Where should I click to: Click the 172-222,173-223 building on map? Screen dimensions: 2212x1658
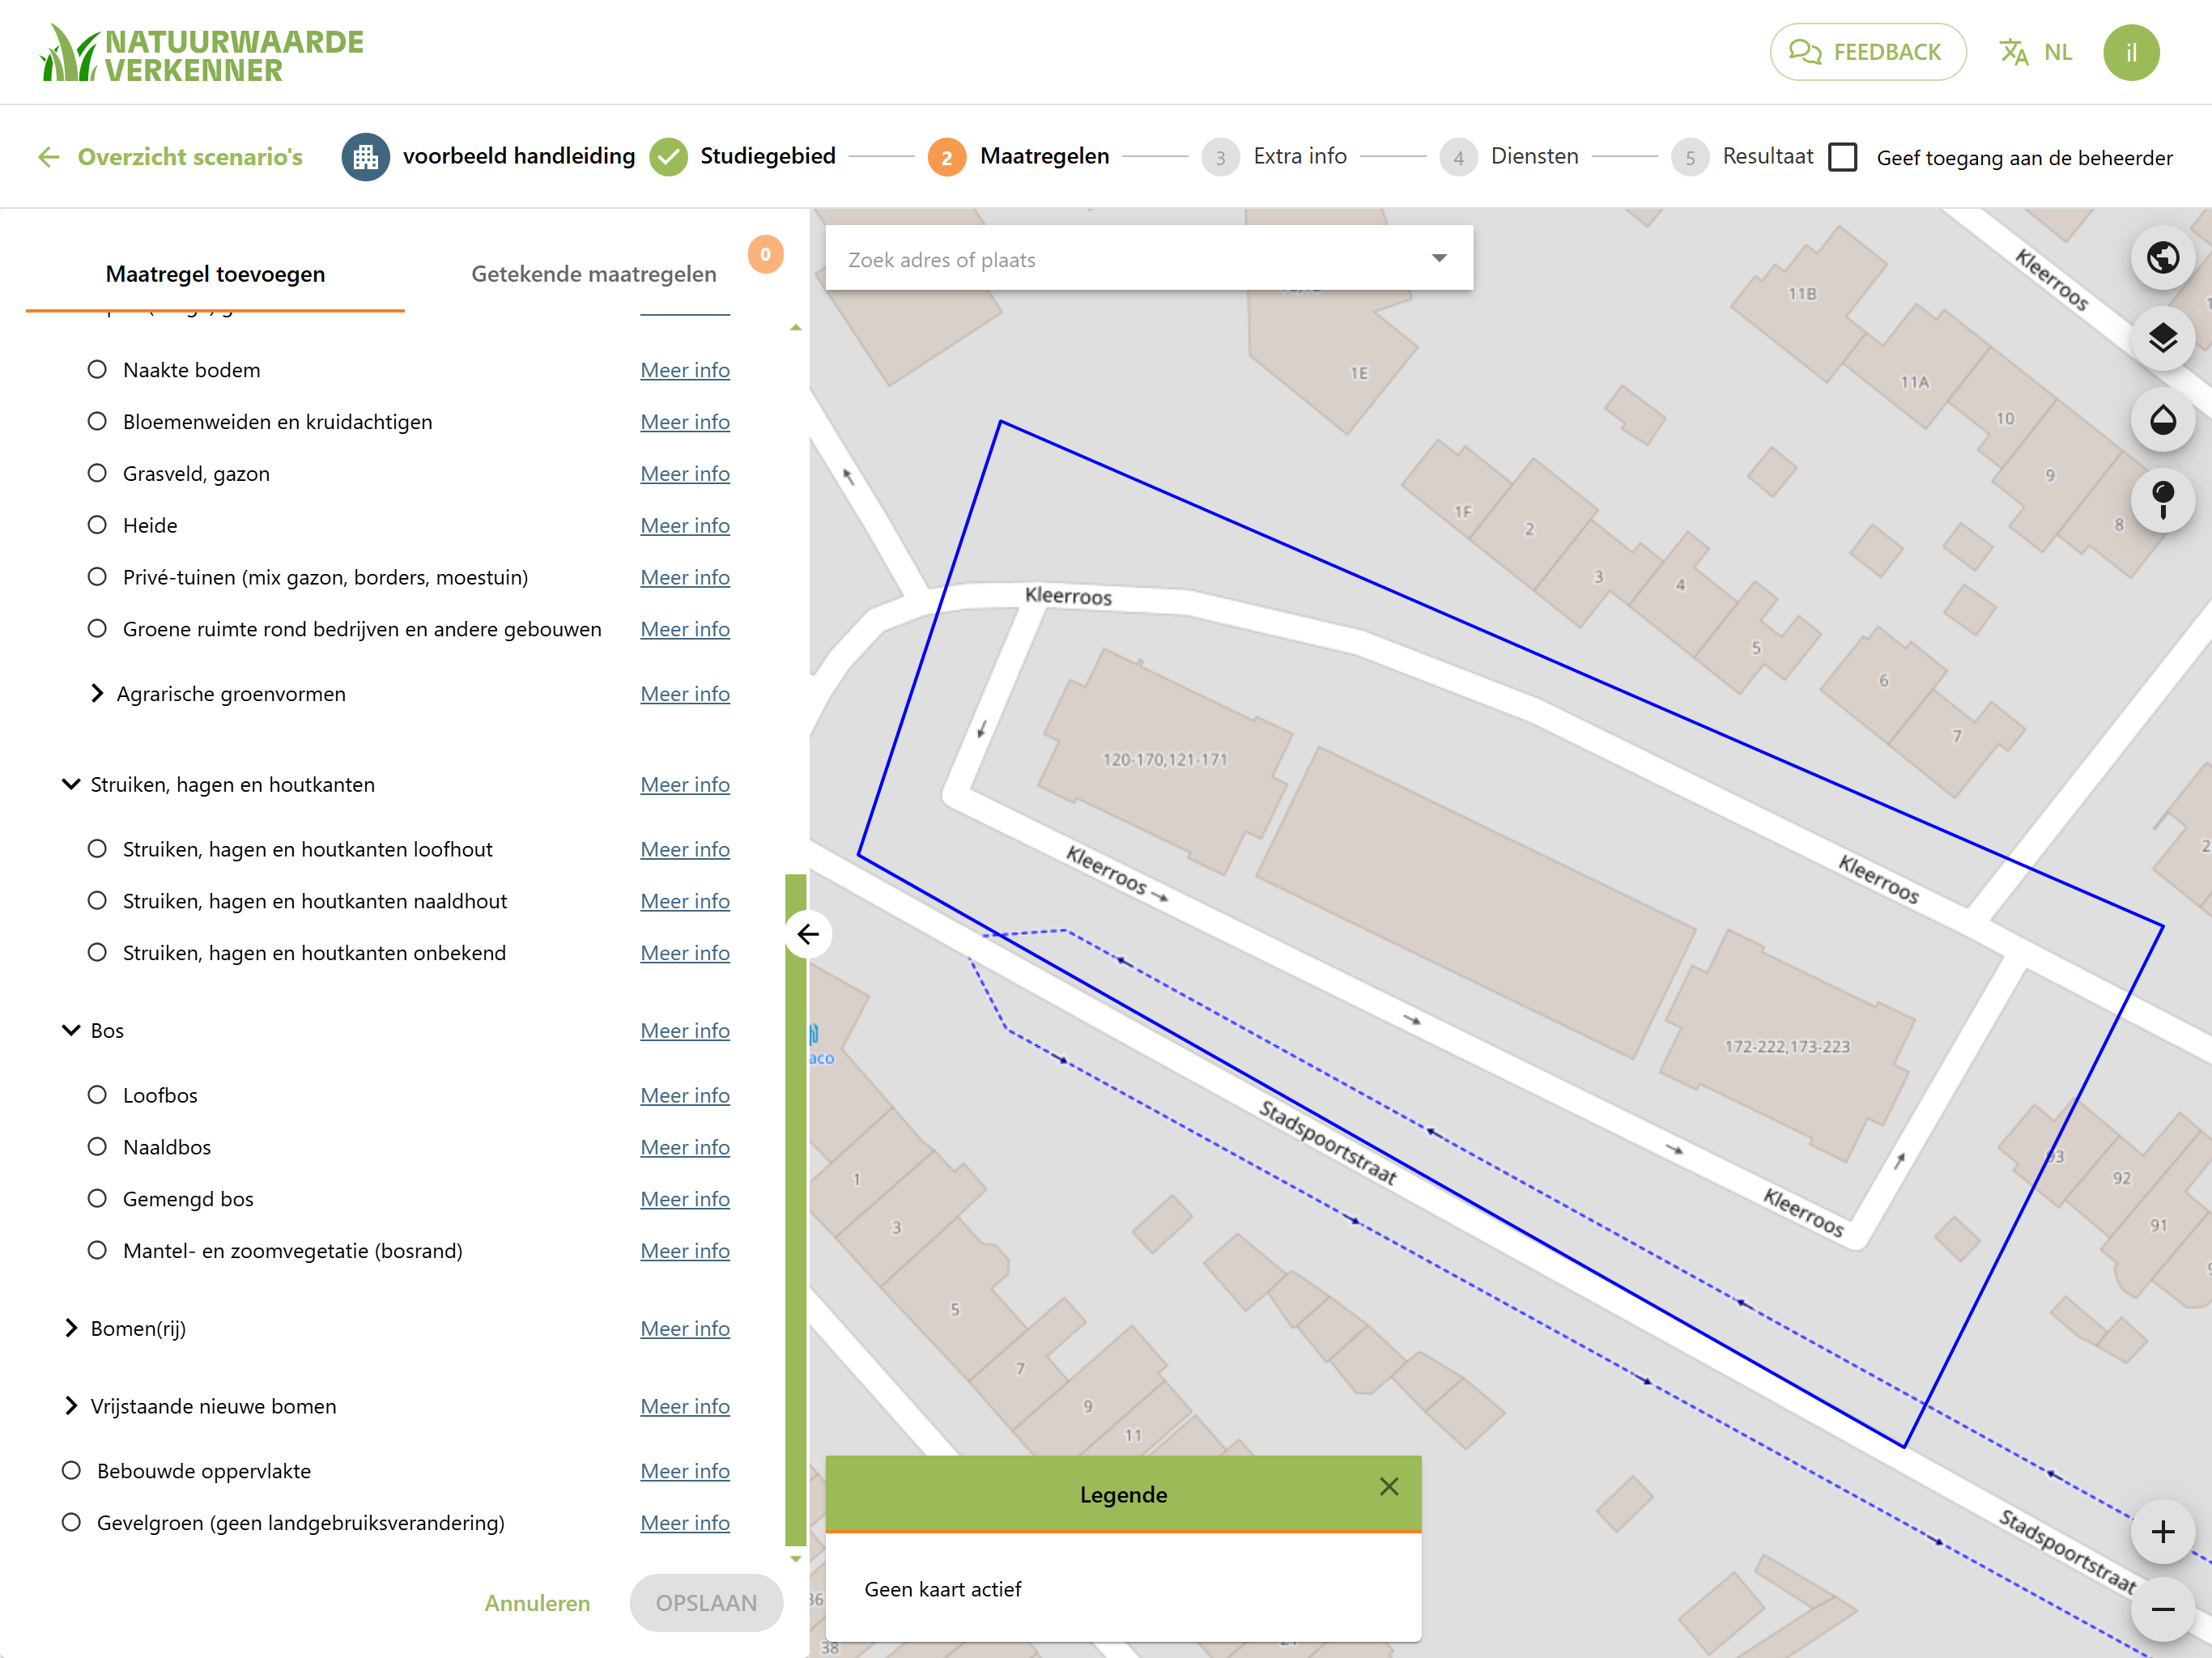point(1786,1047)
